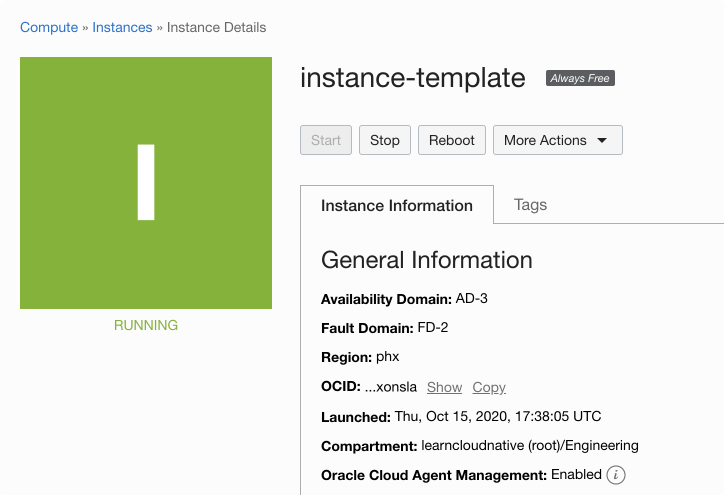Image resolution: width=724 pixels, height=495 pixels.
Task: Reboot the instance with the Reboot button
Action: tap(452, 140)
